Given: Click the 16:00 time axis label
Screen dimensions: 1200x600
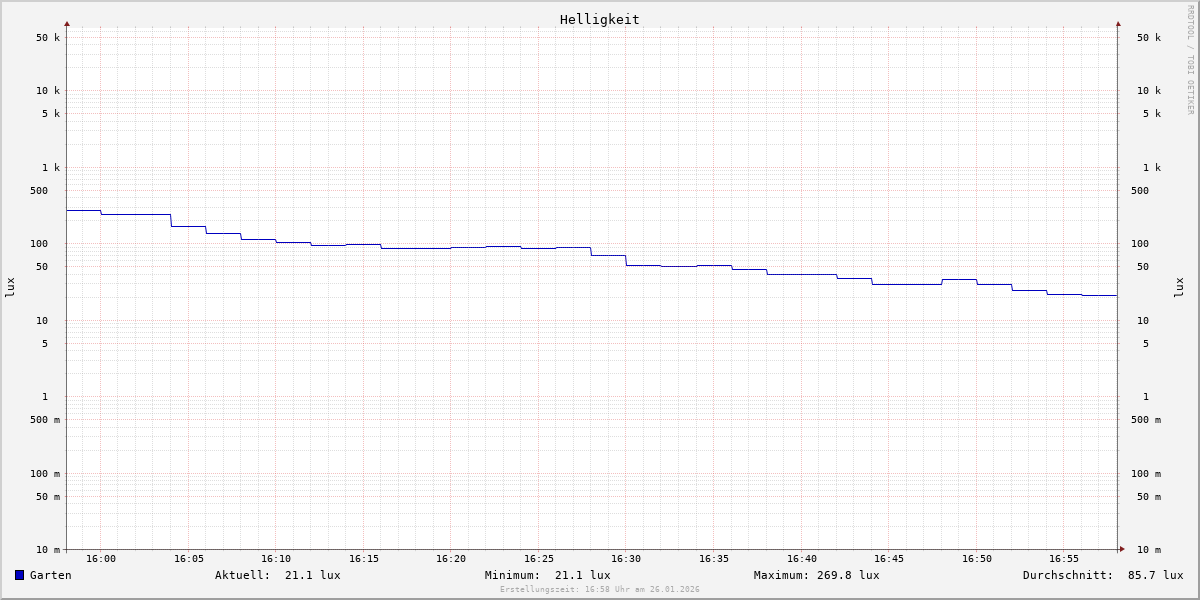Looking at the screenshot, I should coord(101,559).
